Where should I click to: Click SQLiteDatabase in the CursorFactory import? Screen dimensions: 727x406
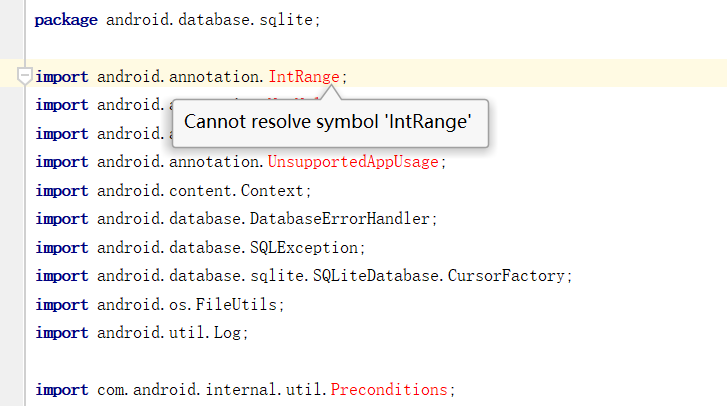pyautogui.click(x=376, y=276)
